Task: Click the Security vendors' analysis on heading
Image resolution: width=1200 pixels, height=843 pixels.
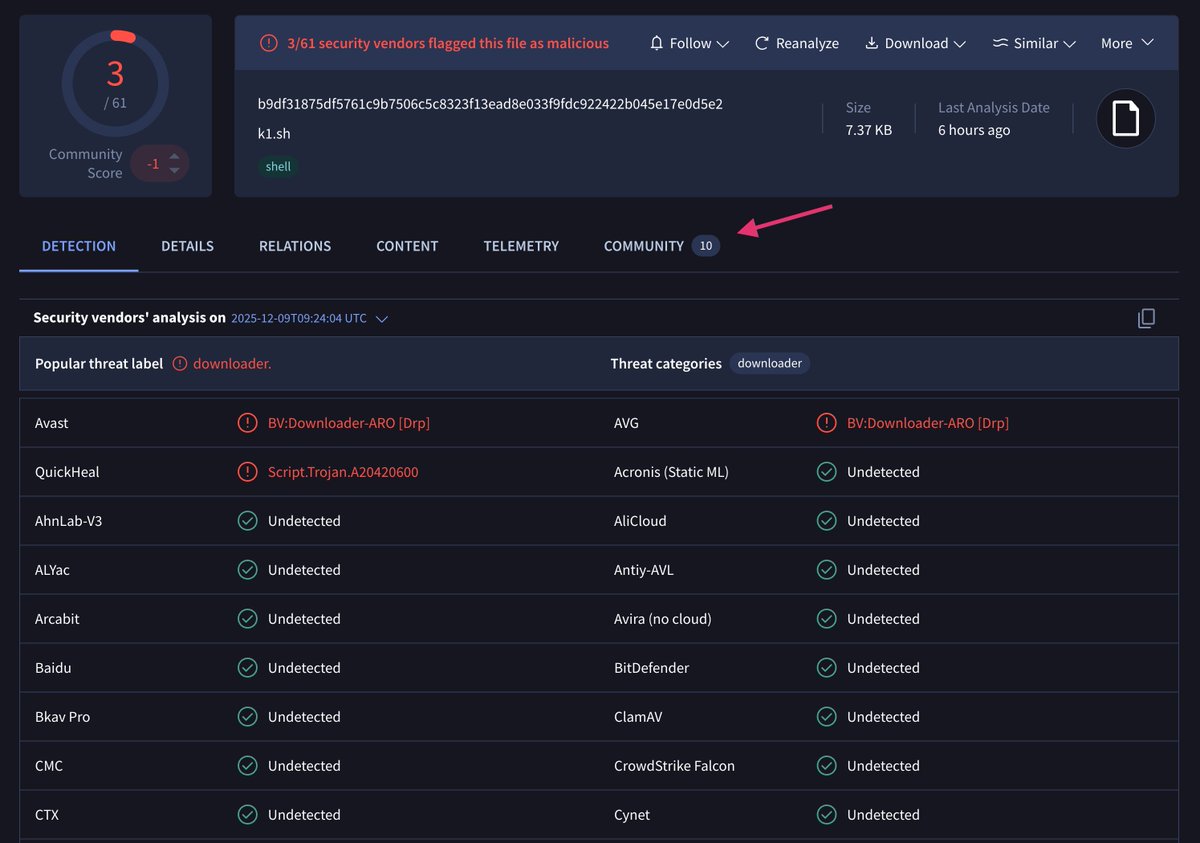Action: (x=129, y=318)
